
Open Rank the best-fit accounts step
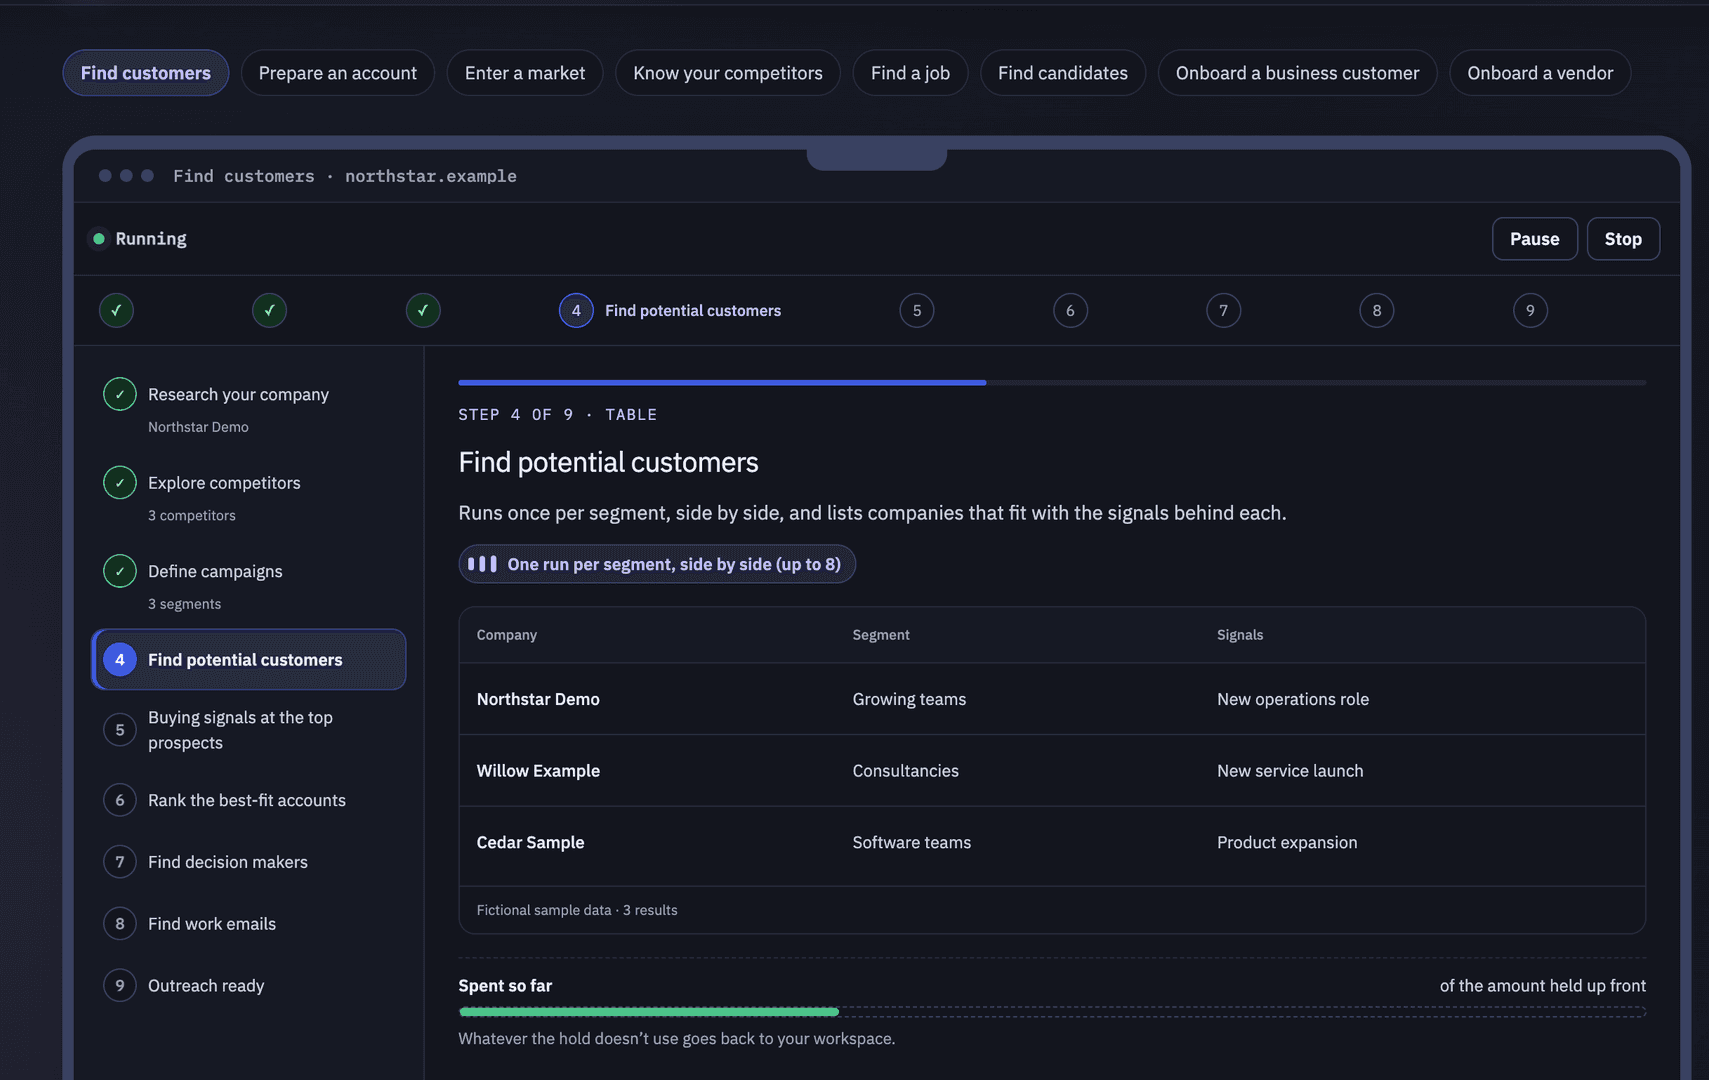click(x=248, y=800)
